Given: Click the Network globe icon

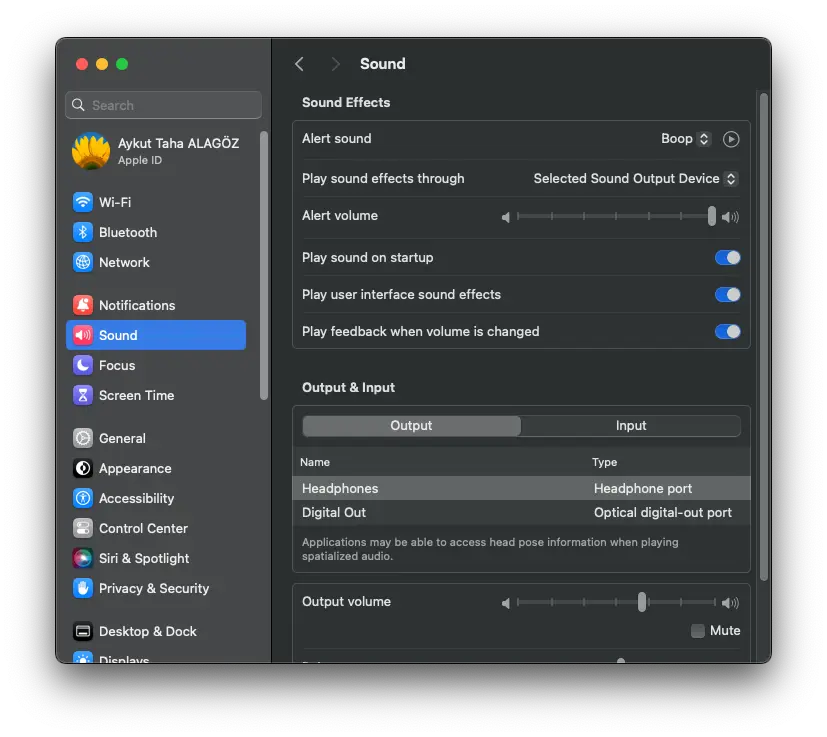Looking at the screenshot, I should [x=83, y=262].
